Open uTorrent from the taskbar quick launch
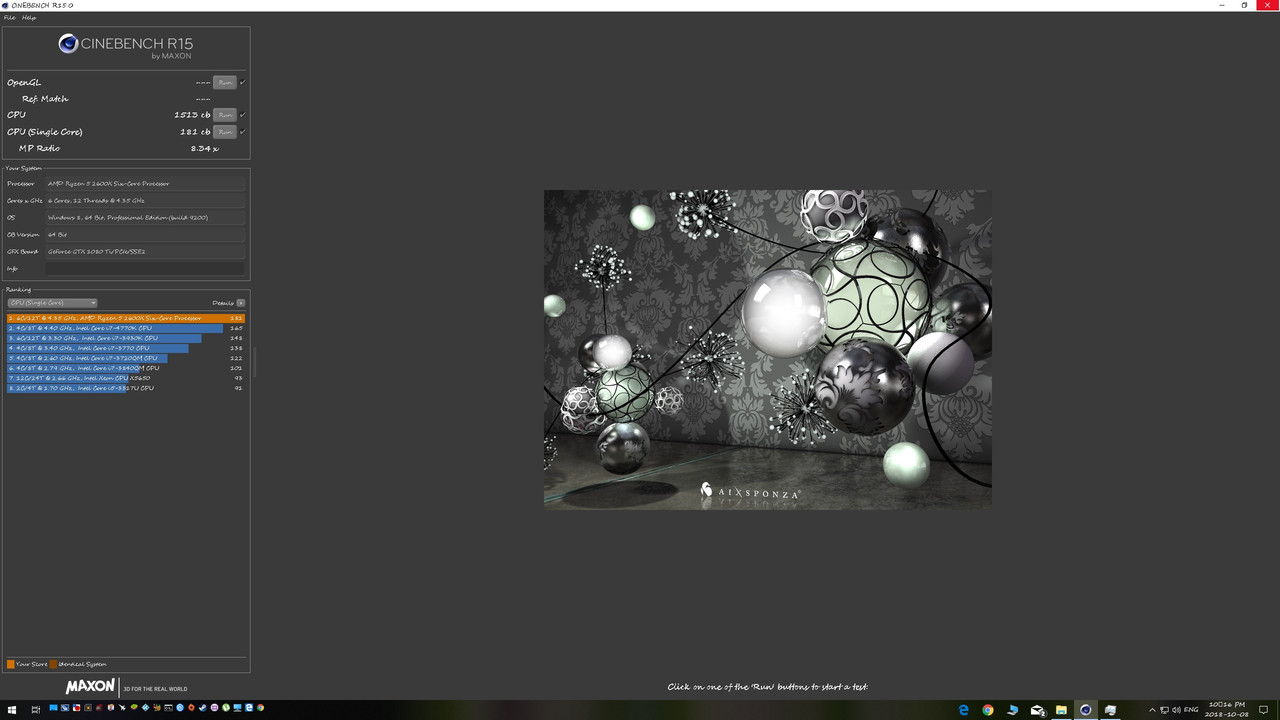This screenshot has height=720, width=1280. click(226, 708)
